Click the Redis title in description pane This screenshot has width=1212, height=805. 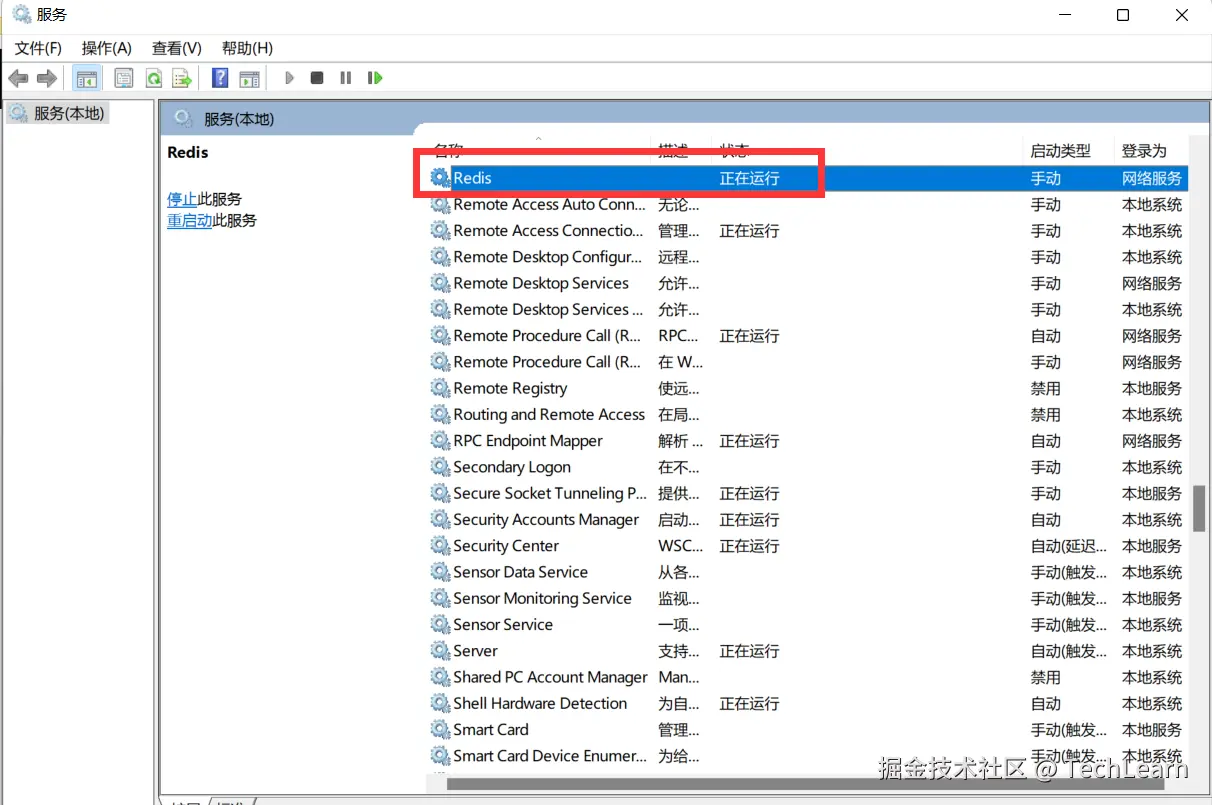pyautogui.click(x=188, y=152)
